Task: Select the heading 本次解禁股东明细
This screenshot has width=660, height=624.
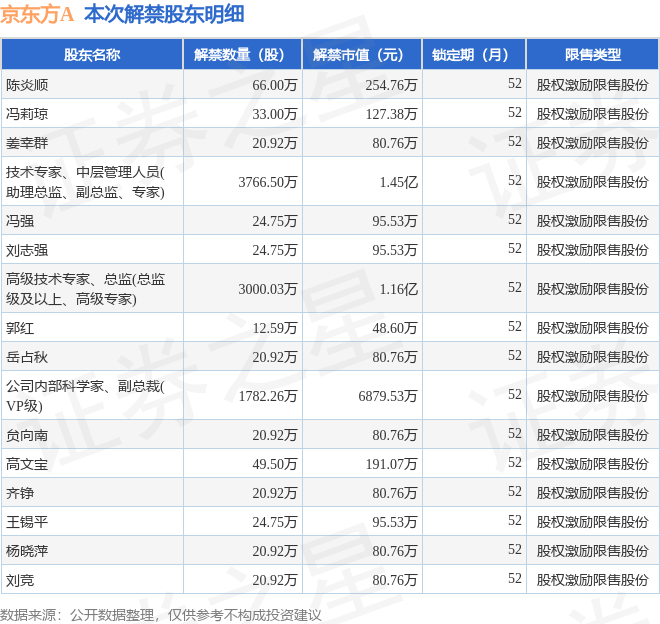Action: (x=164, y=14)
